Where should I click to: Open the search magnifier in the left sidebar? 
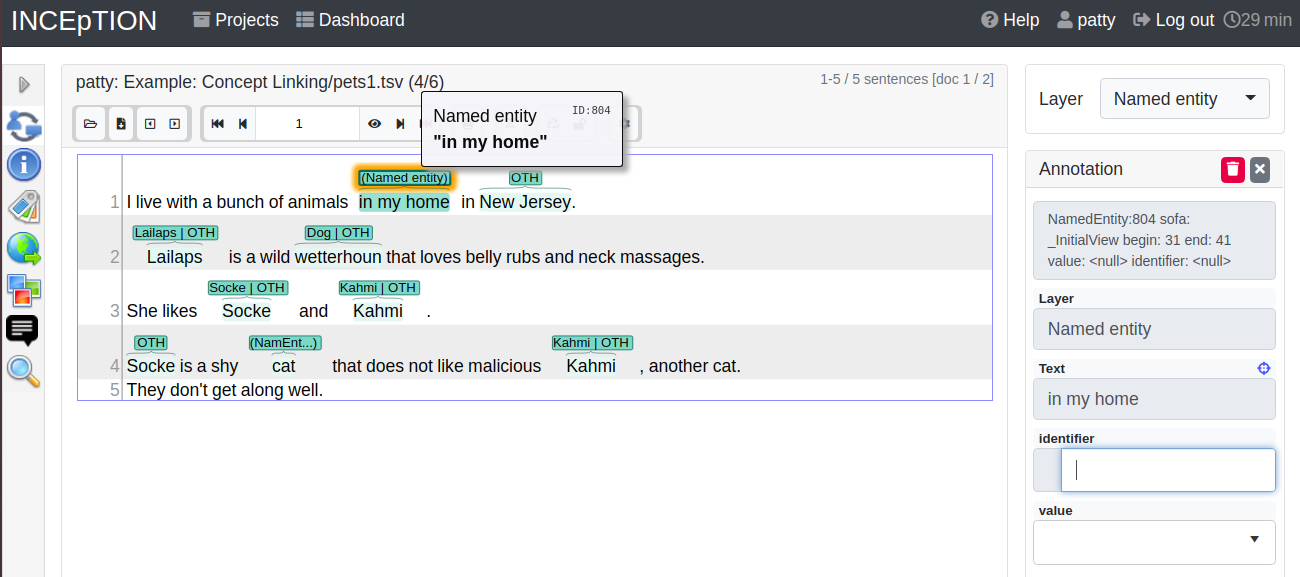pos(23,371)
